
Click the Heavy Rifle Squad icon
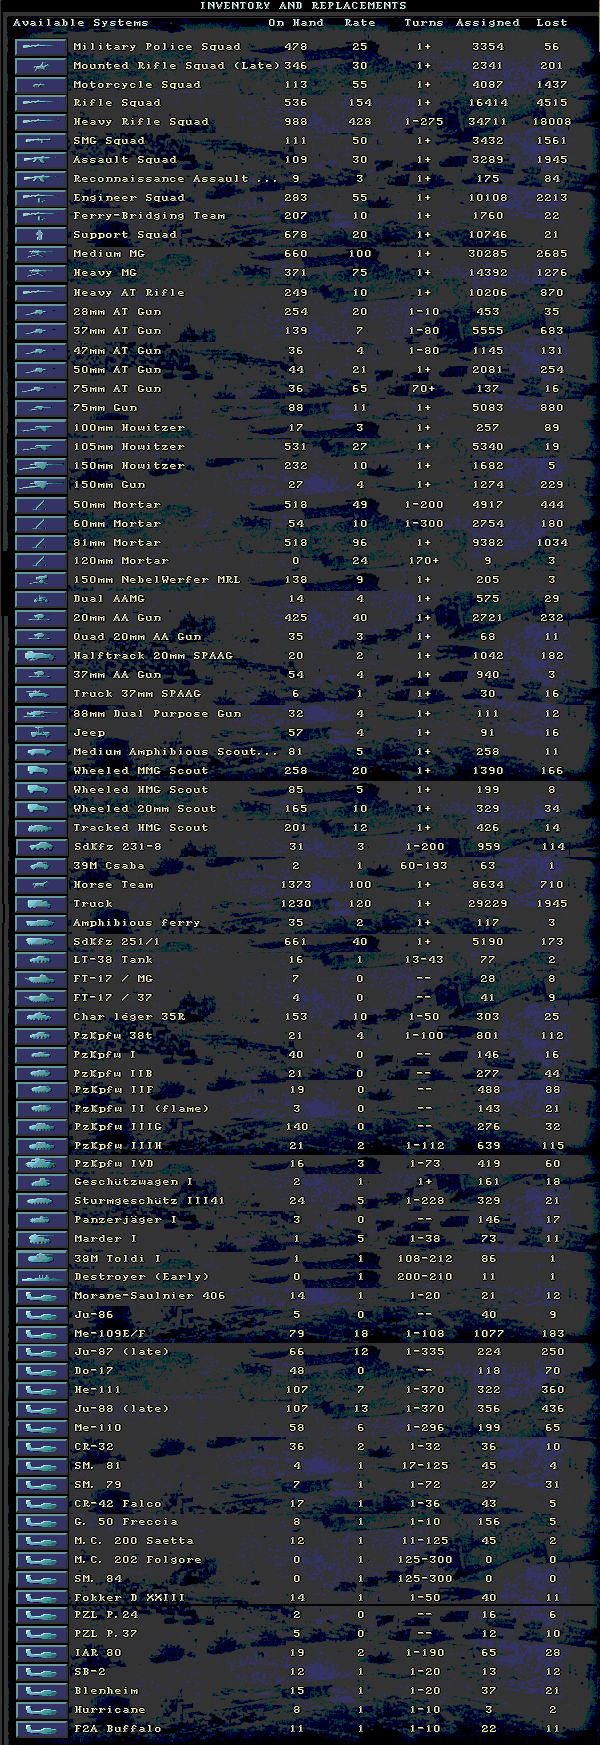coord(41,122)
